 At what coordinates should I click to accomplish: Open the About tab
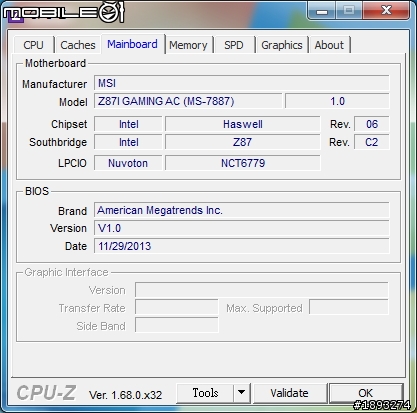point(329,45)
